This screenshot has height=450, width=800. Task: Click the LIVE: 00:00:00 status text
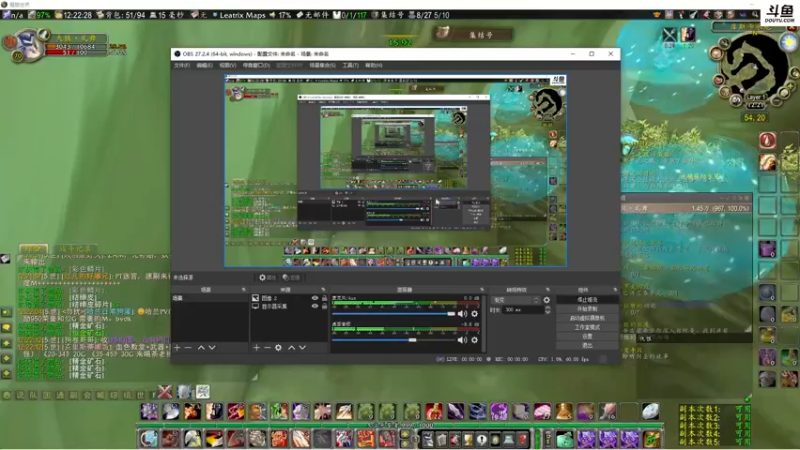pos(464,359)
